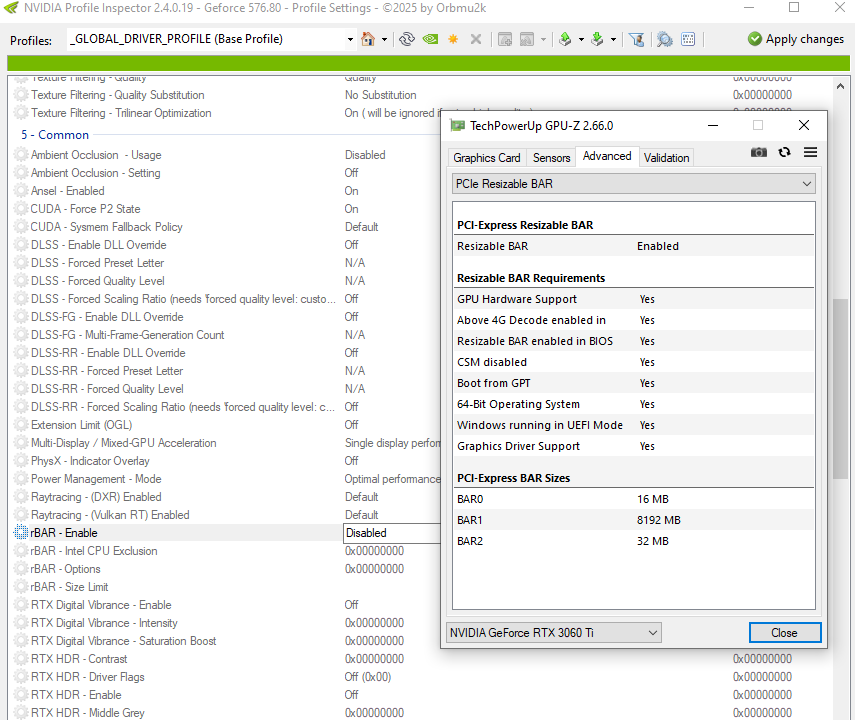Click the CSM disabled requirement row

634,362
